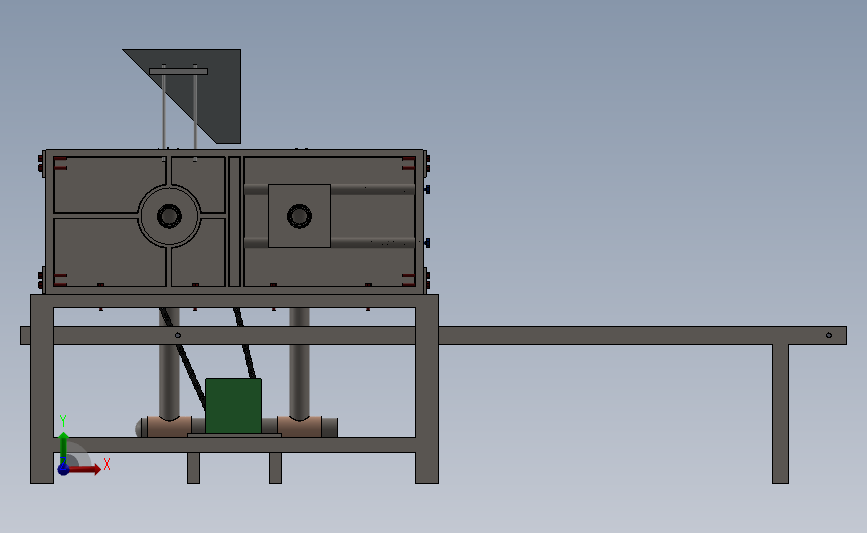Select the far right support leg

[x=780, y=414]
